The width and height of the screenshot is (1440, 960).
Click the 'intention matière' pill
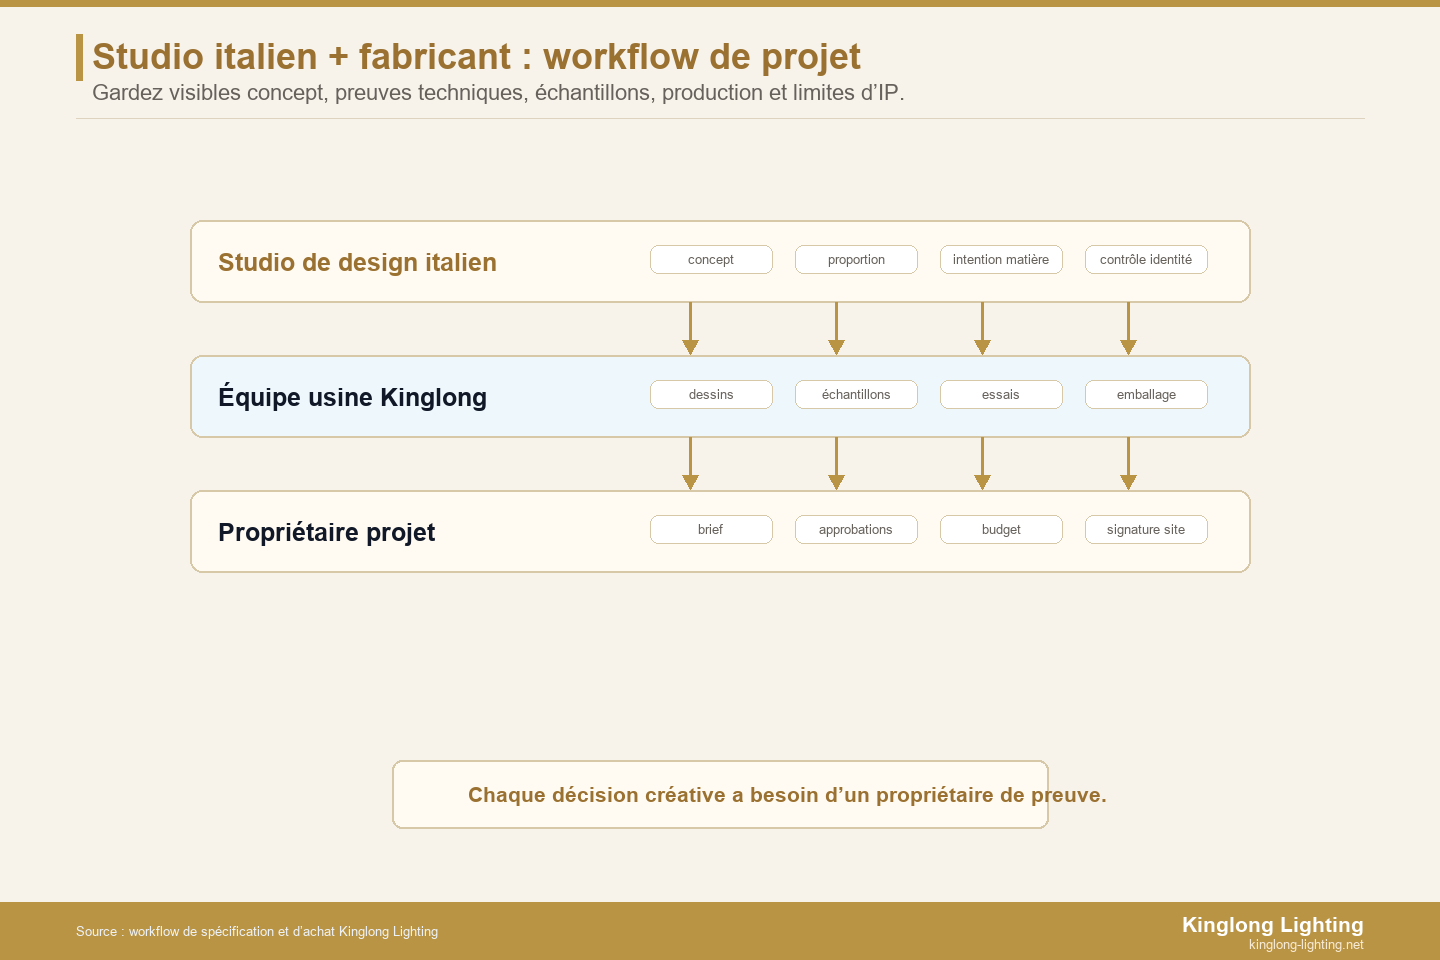(1001, 259)
